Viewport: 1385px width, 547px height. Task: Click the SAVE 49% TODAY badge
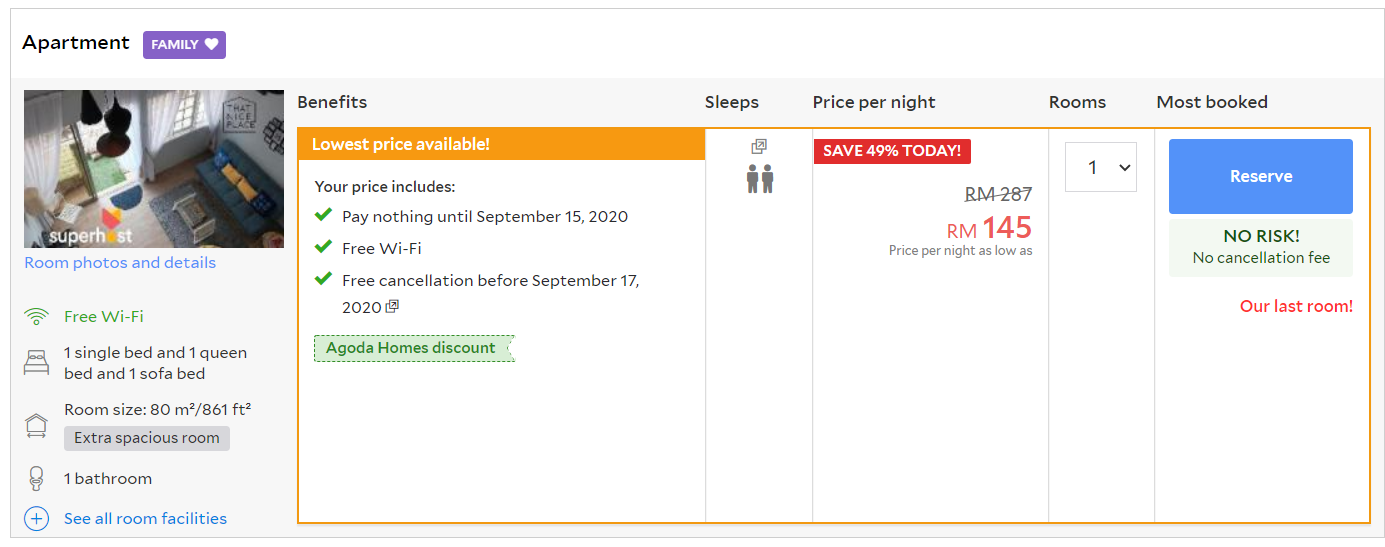coord(892,151)
